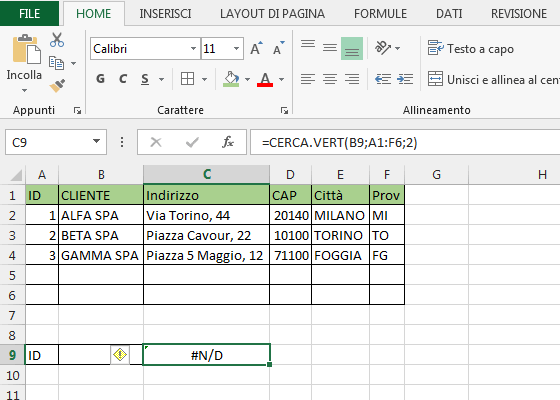This screenshot has height=400, width=560.
Task: Toggle Bold formatting with G button
Action: coord(100,79)
